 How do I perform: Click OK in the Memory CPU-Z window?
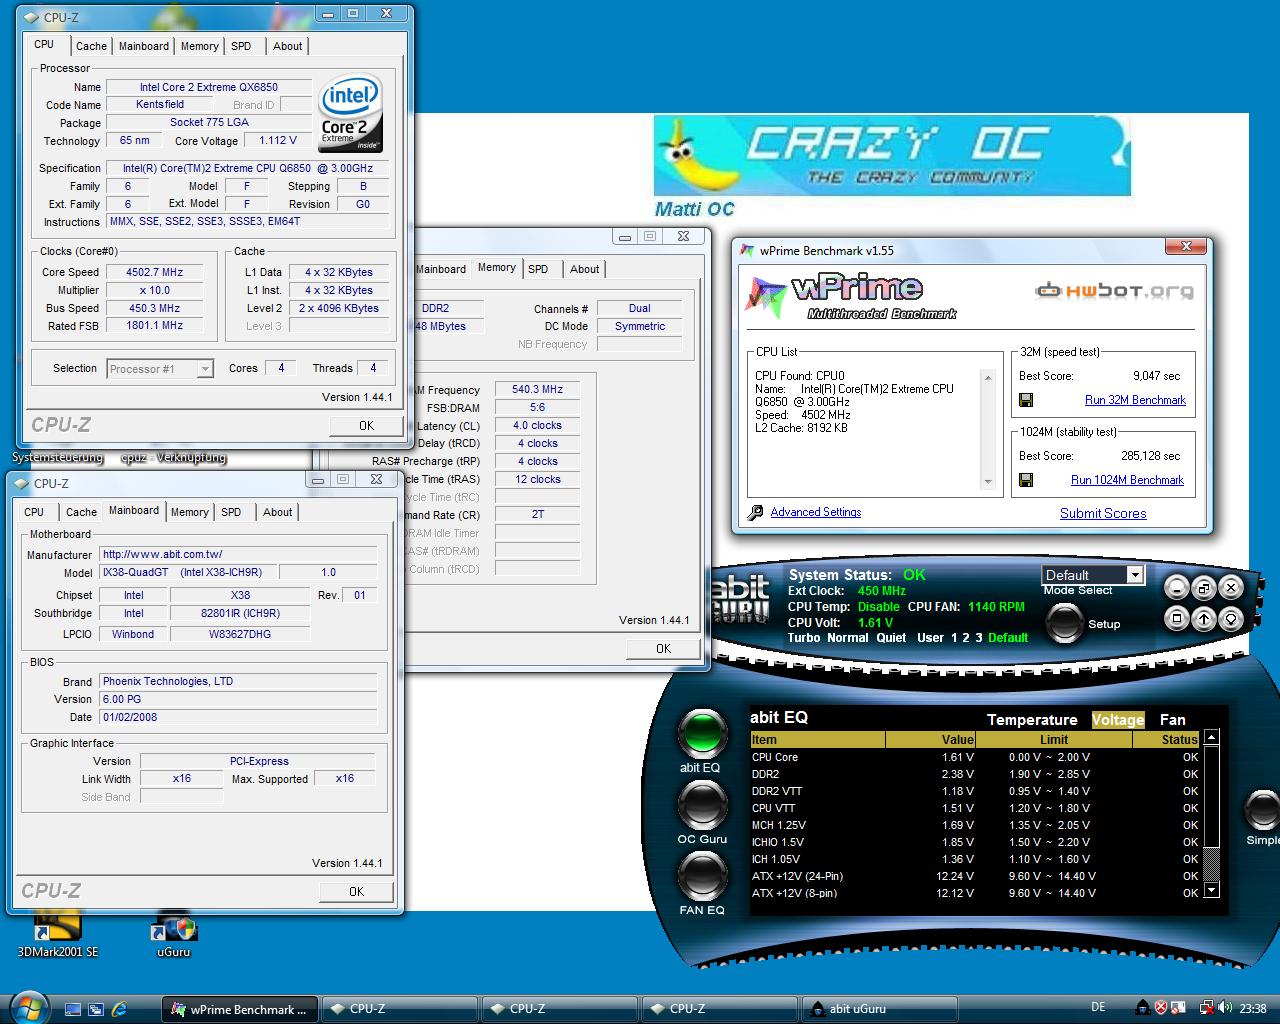(x=663, y=648)
